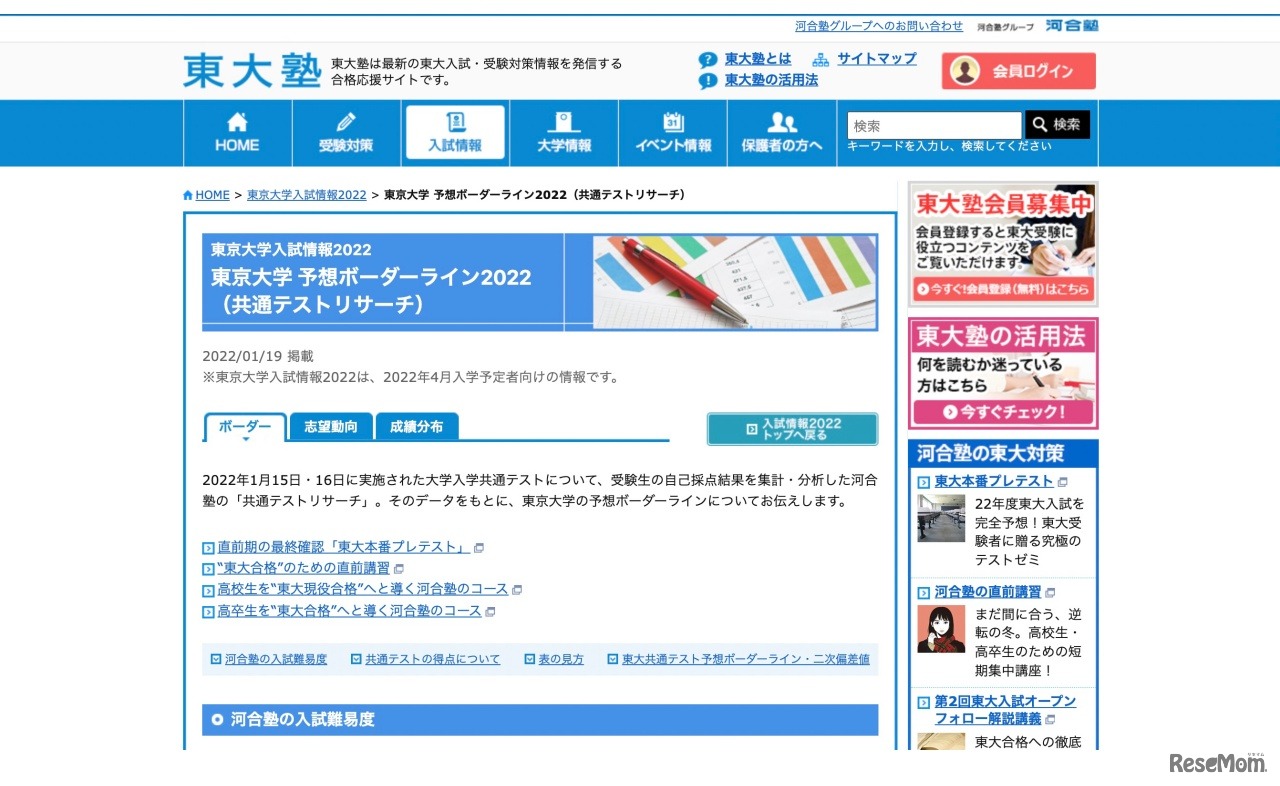Click the 会員ログイン button
Viewport: 1280px width, 786px height.
(x=1019, y=71)
